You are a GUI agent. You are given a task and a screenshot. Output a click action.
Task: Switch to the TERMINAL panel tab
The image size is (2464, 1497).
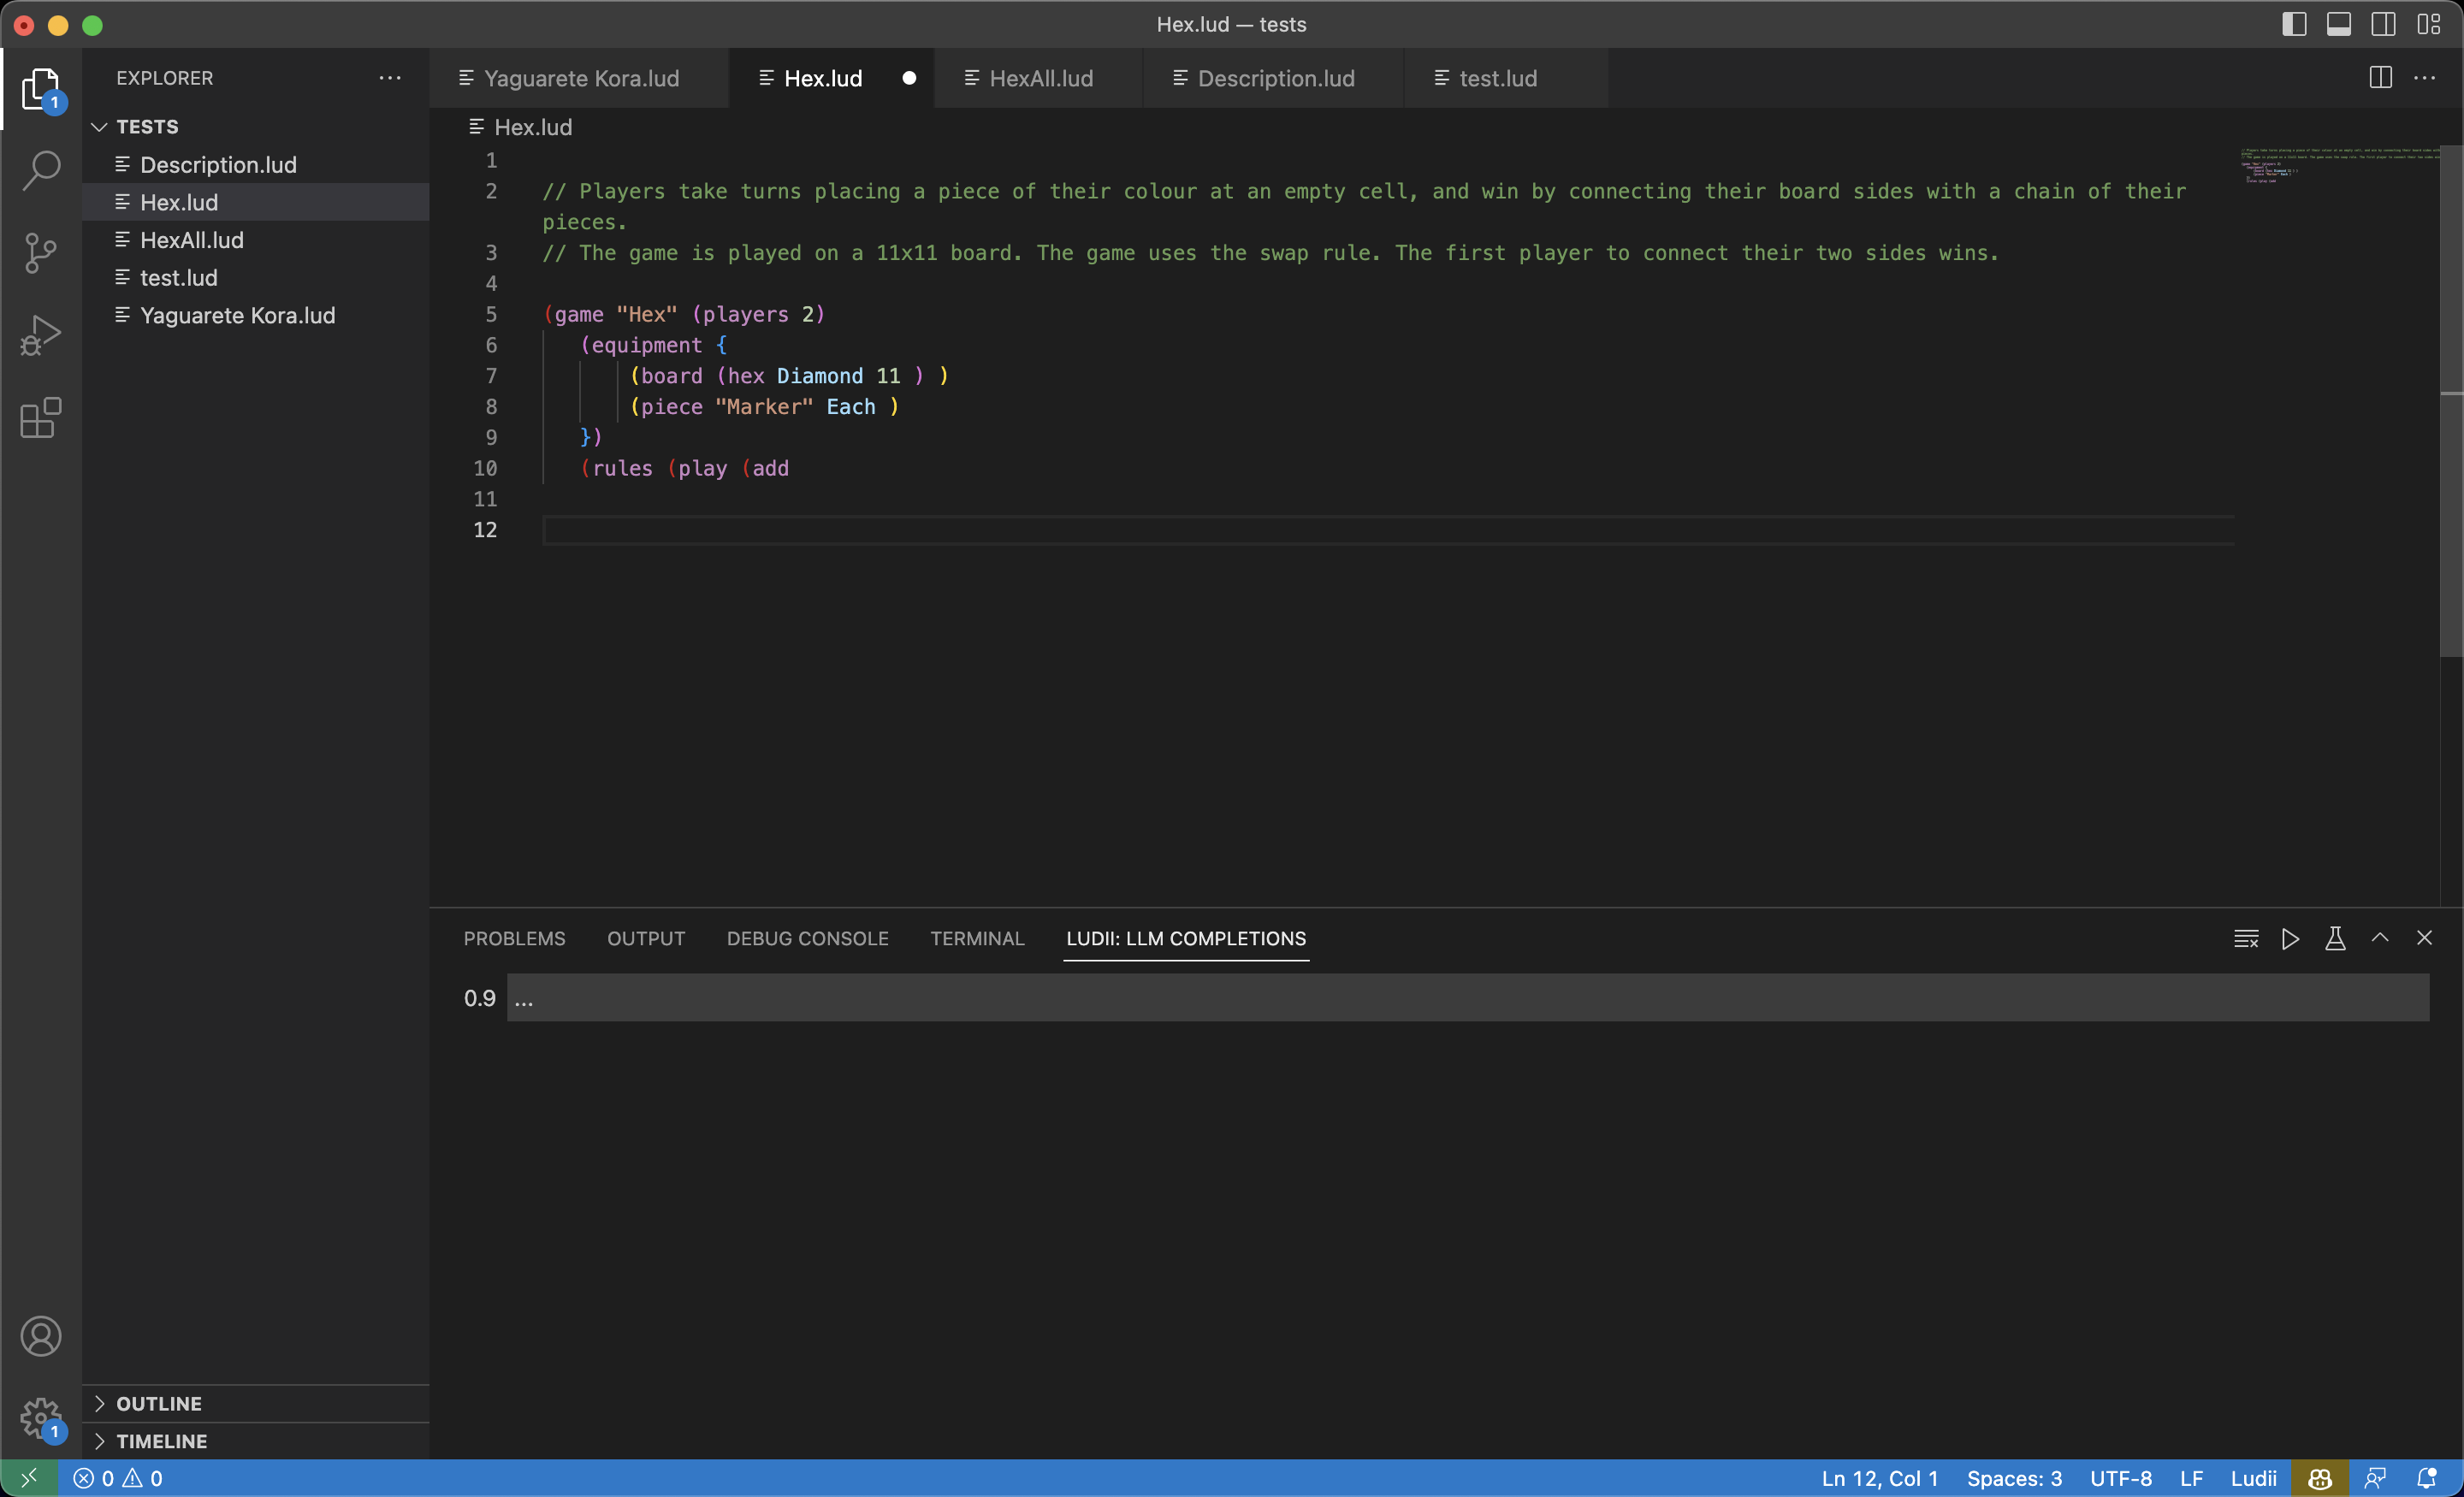pos(977,938)
